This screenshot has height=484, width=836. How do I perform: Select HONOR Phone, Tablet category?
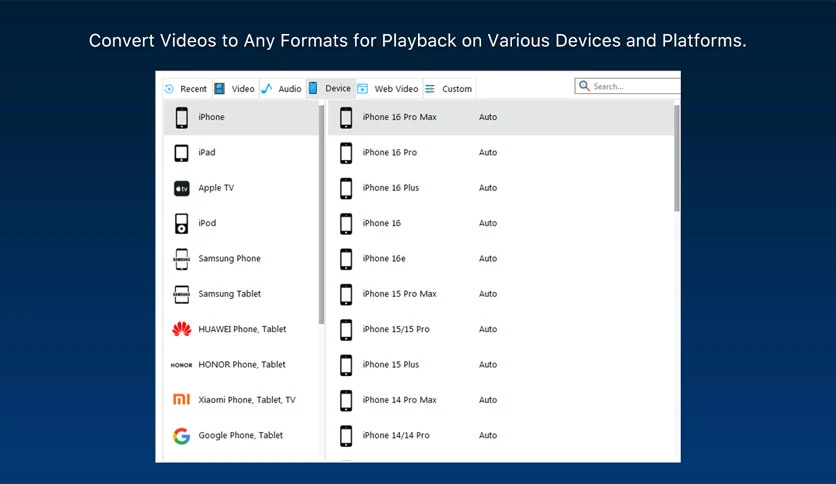click(242, 365)
